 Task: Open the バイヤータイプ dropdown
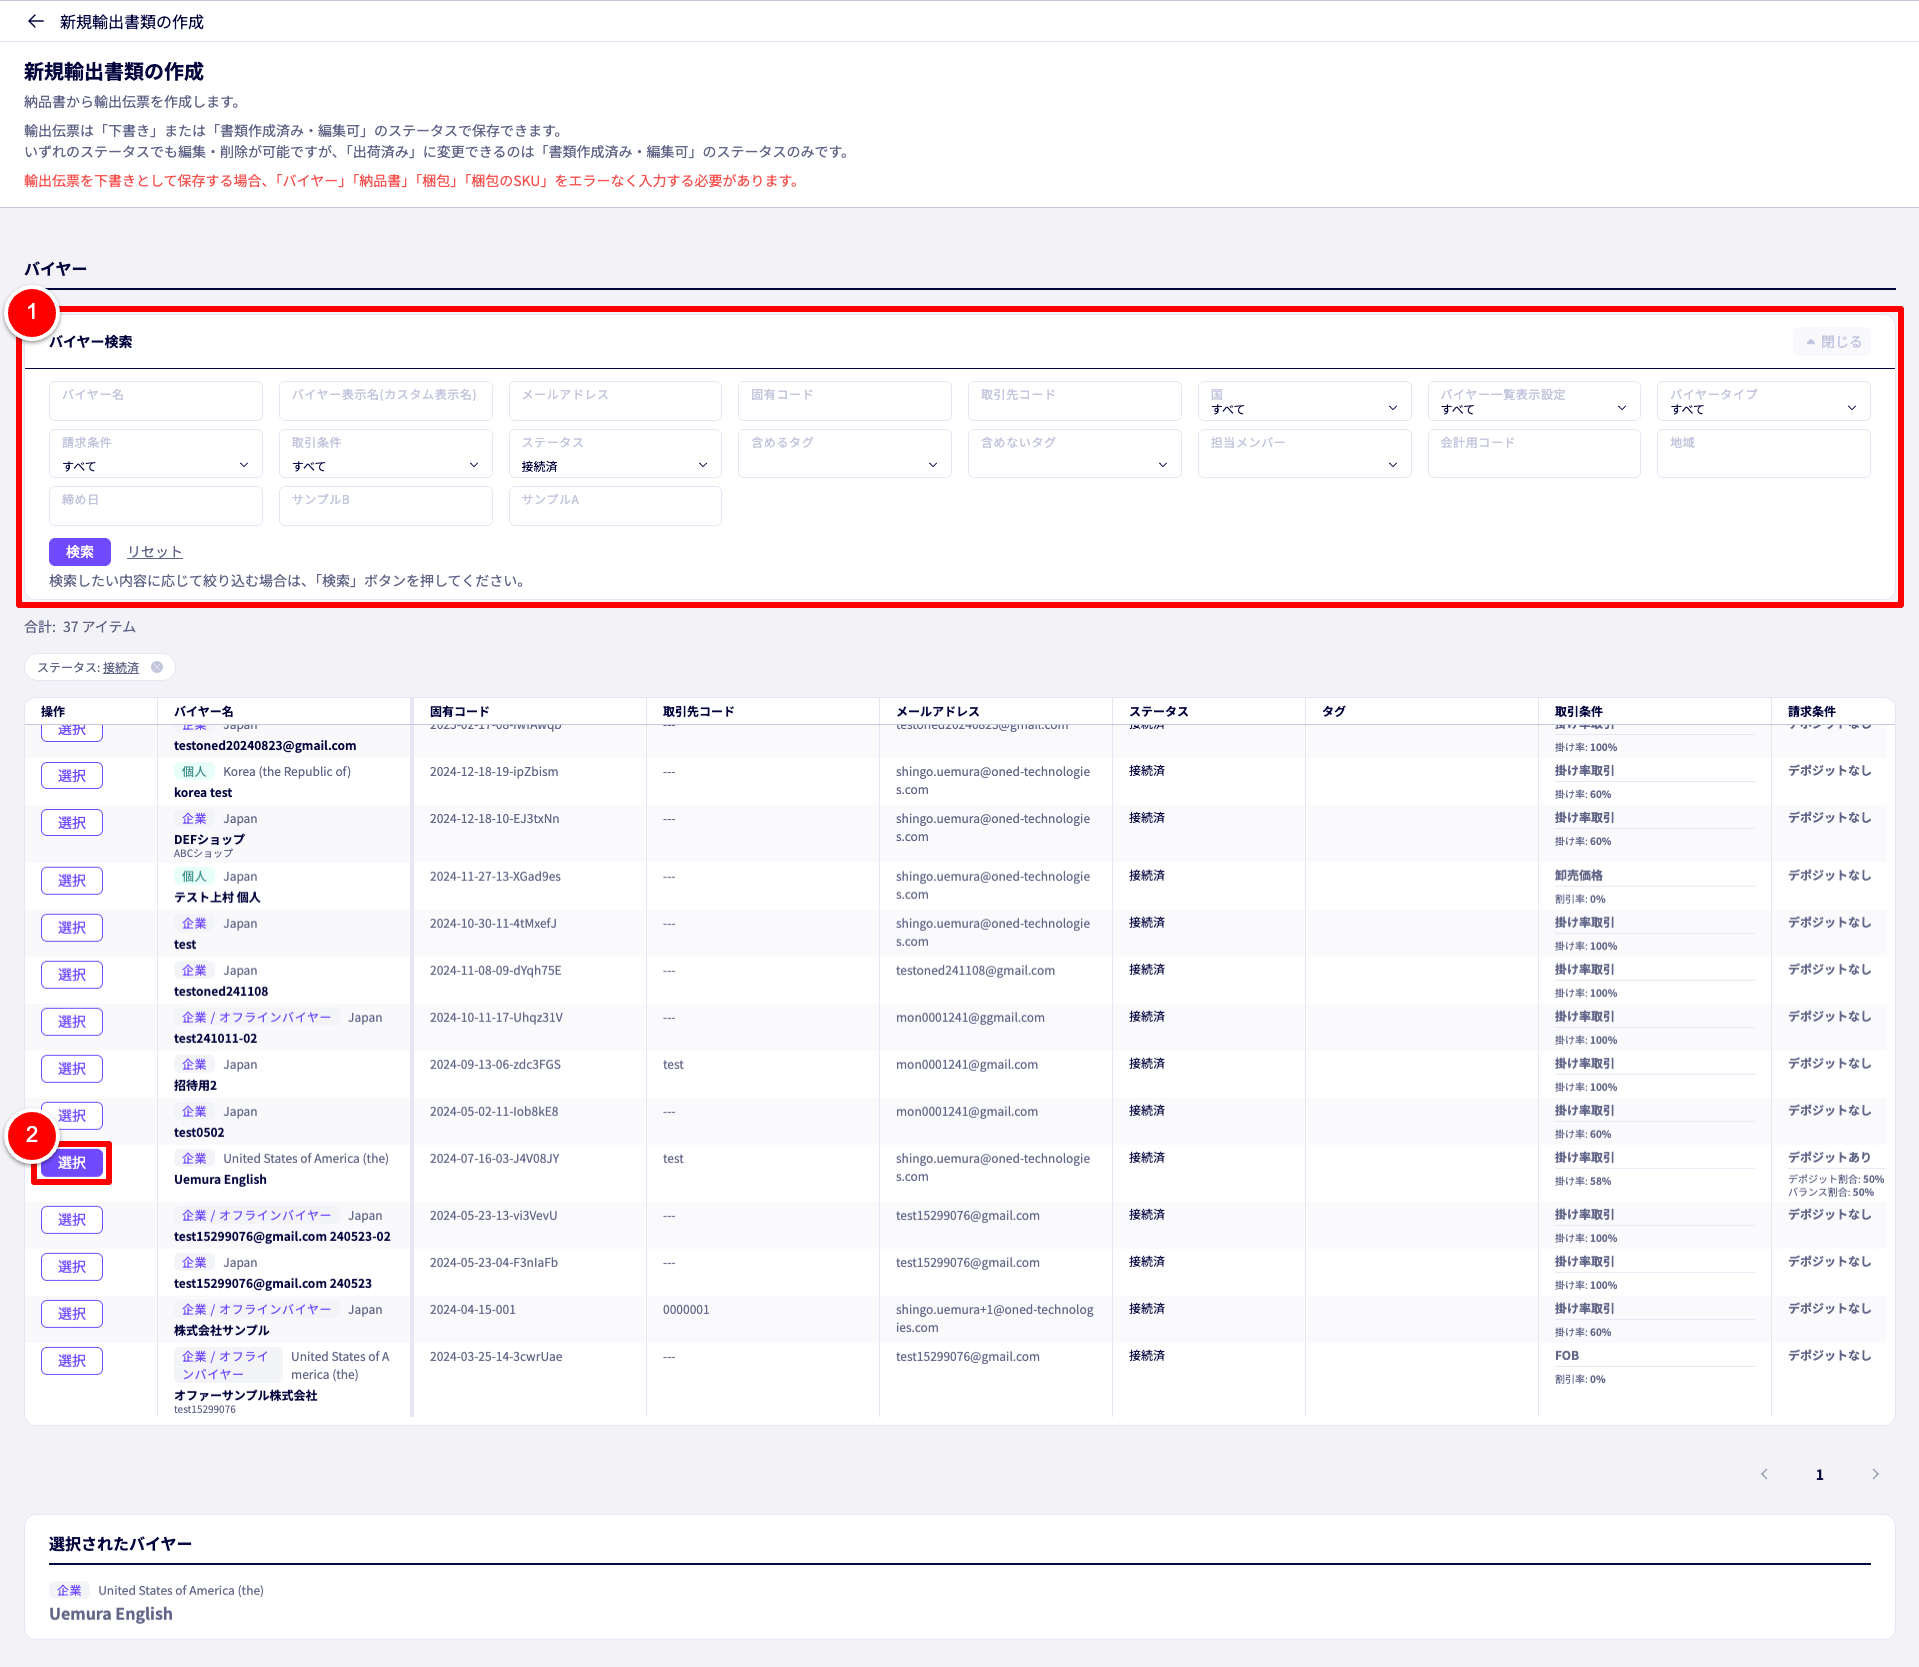pyautogui.click(x=1762, y=401)
